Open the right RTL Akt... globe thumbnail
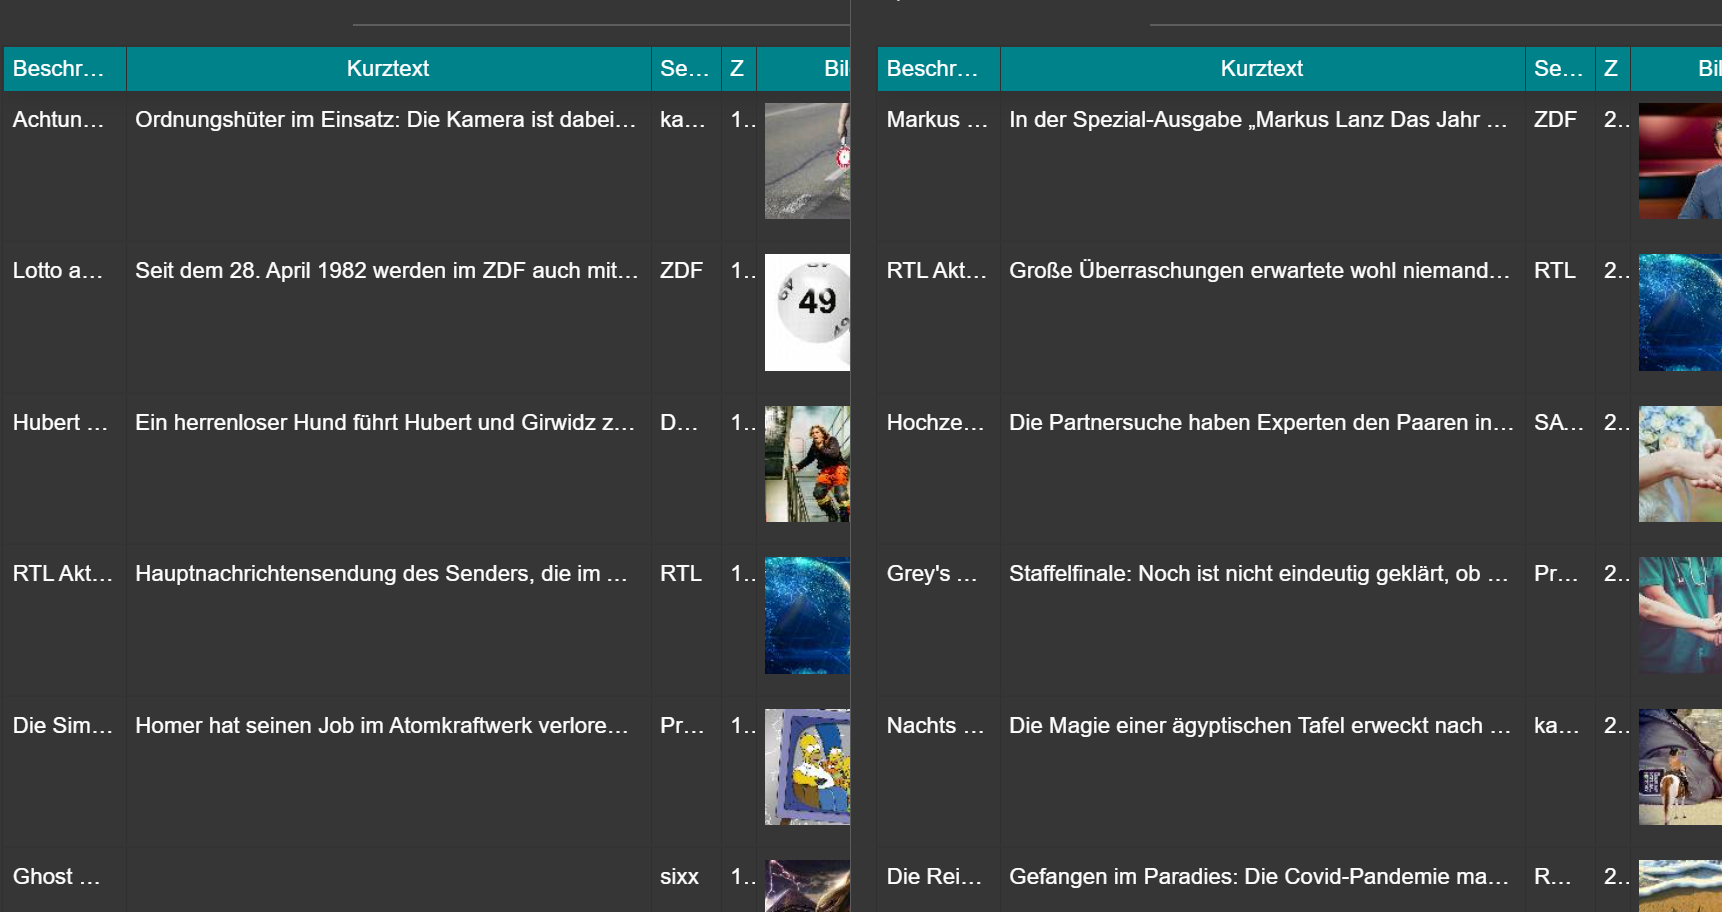1722x912 pixels. [x=1680, y=312]
